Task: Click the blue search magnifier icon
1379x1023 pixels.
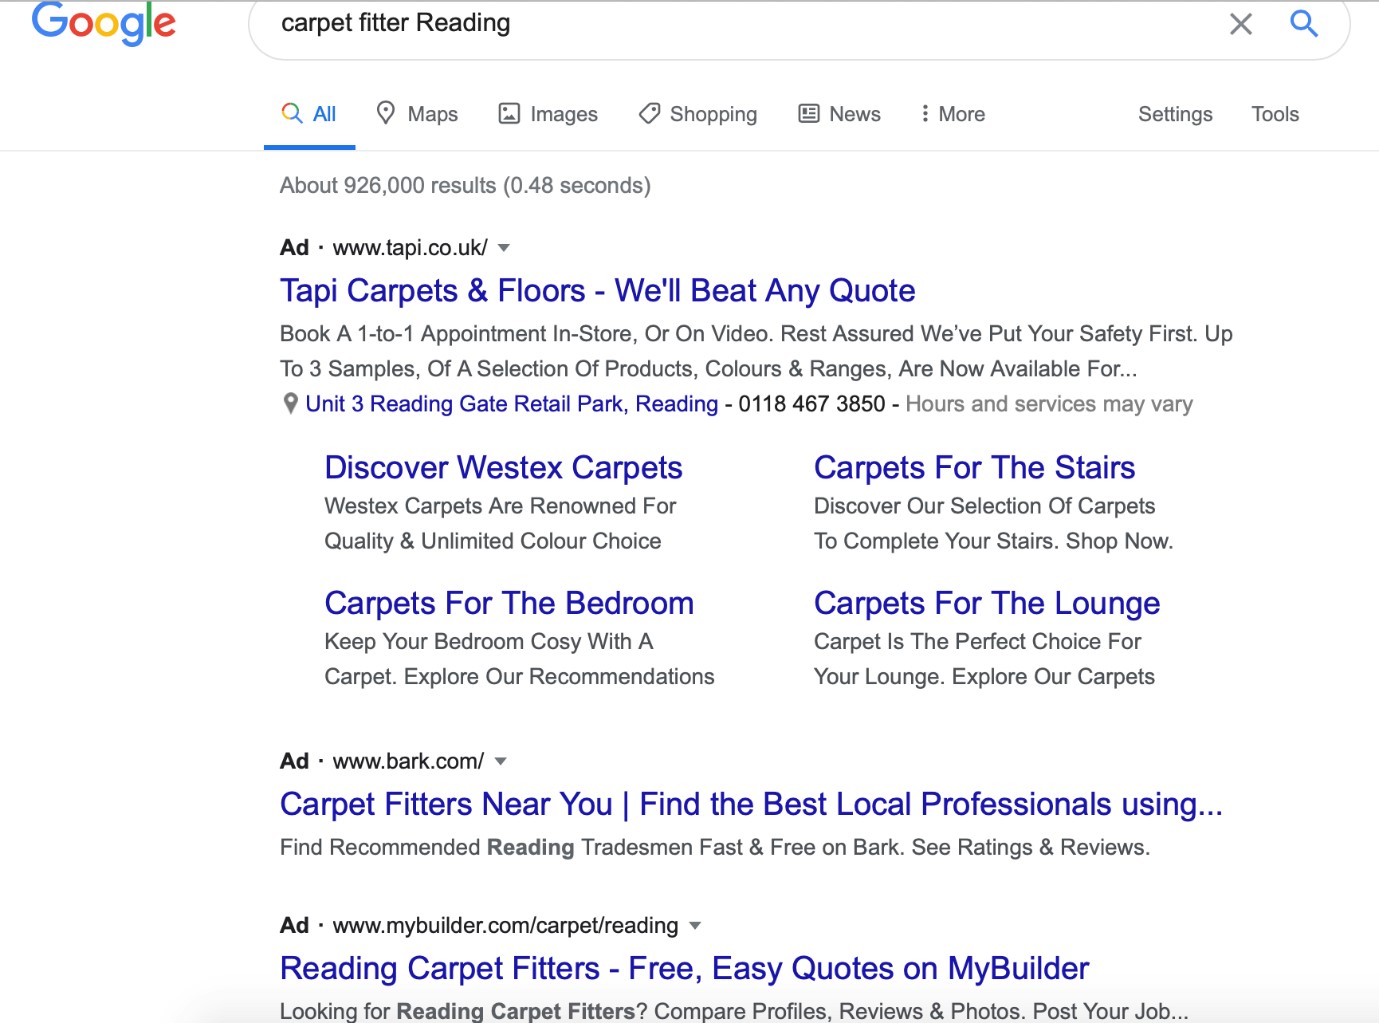Action: [1304, 23]
